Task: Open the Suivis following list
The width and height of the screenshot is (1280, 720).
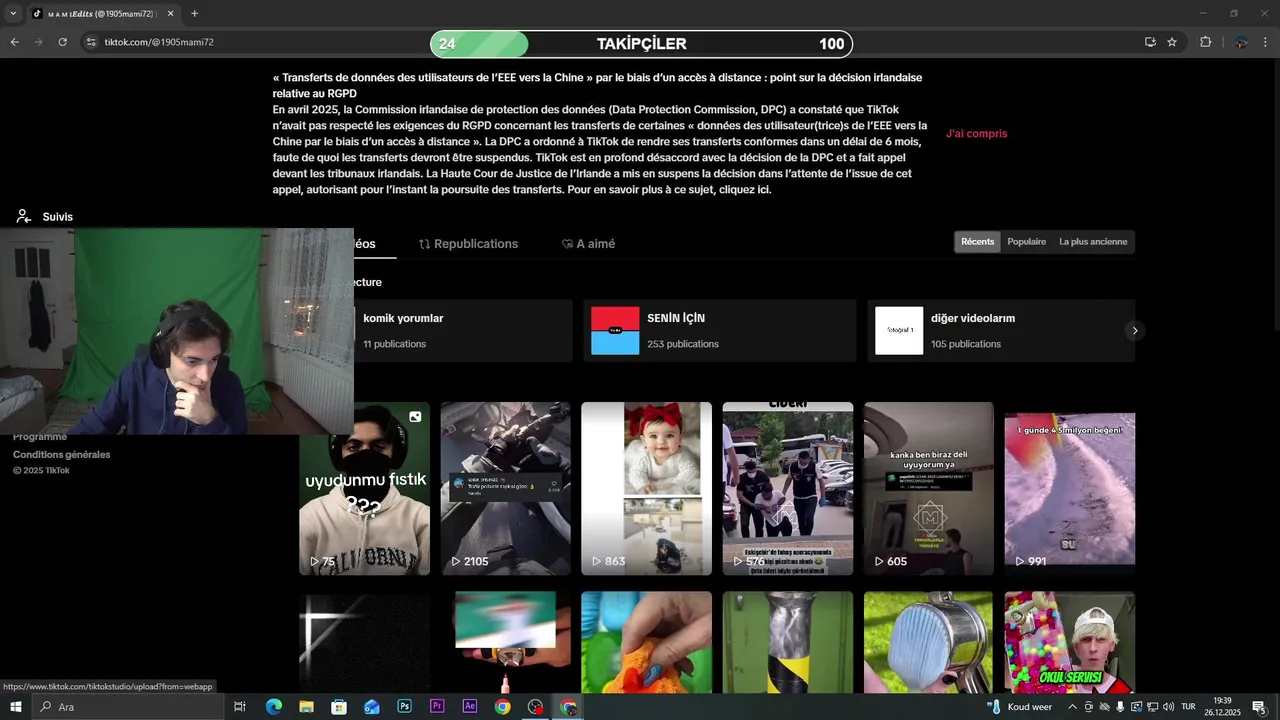Action: point(45,216)
